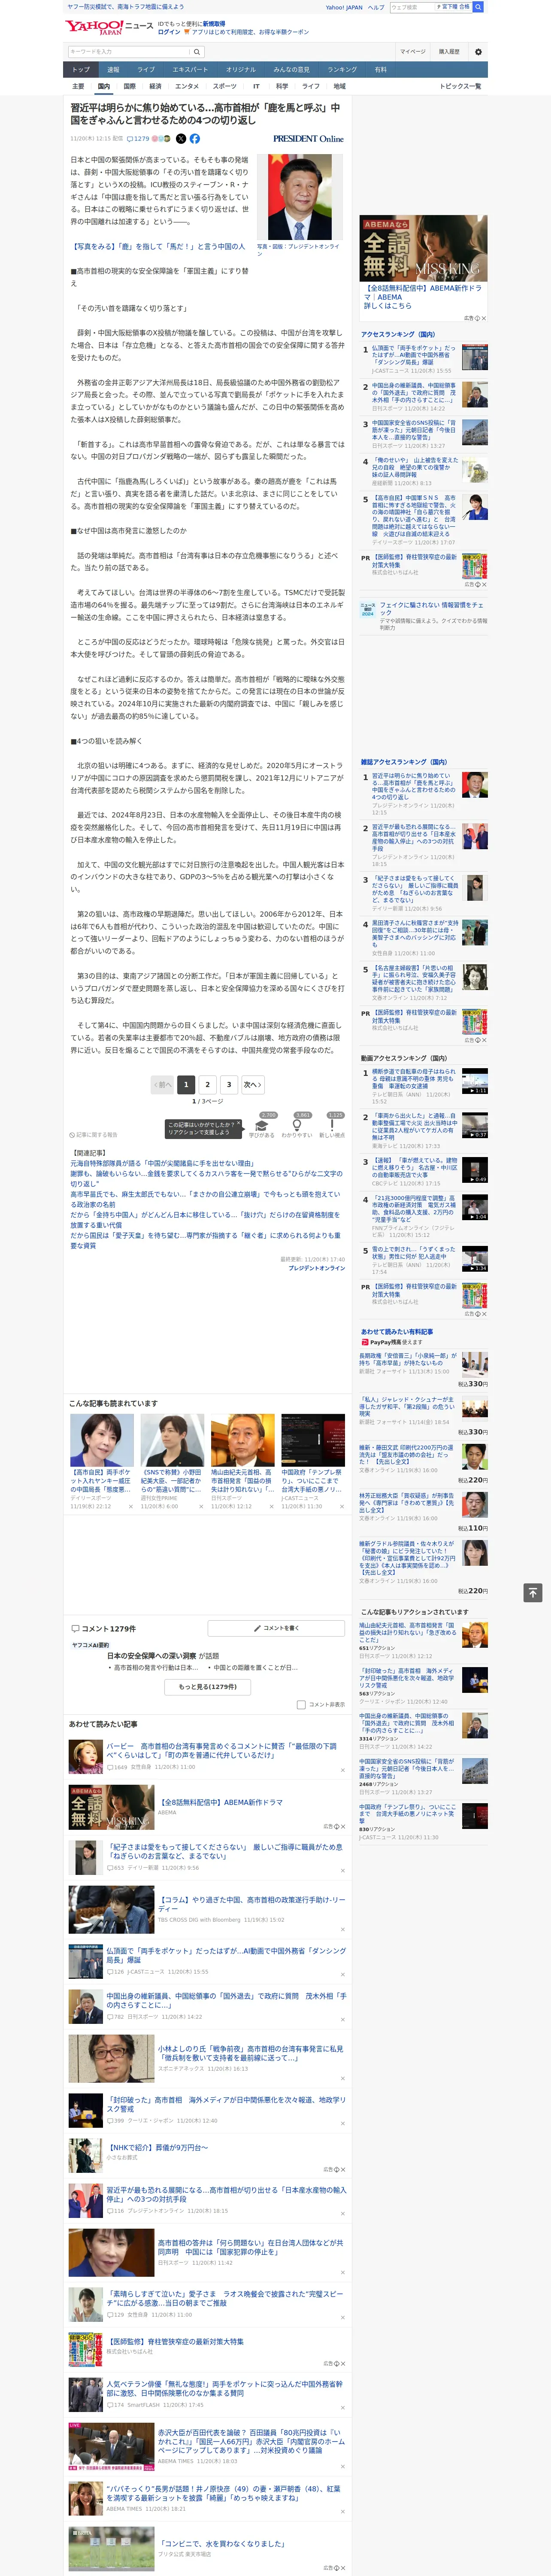Click the もっと見る(1279件) button
This screenshot has height=2576, width=551.
(208, 1686)
